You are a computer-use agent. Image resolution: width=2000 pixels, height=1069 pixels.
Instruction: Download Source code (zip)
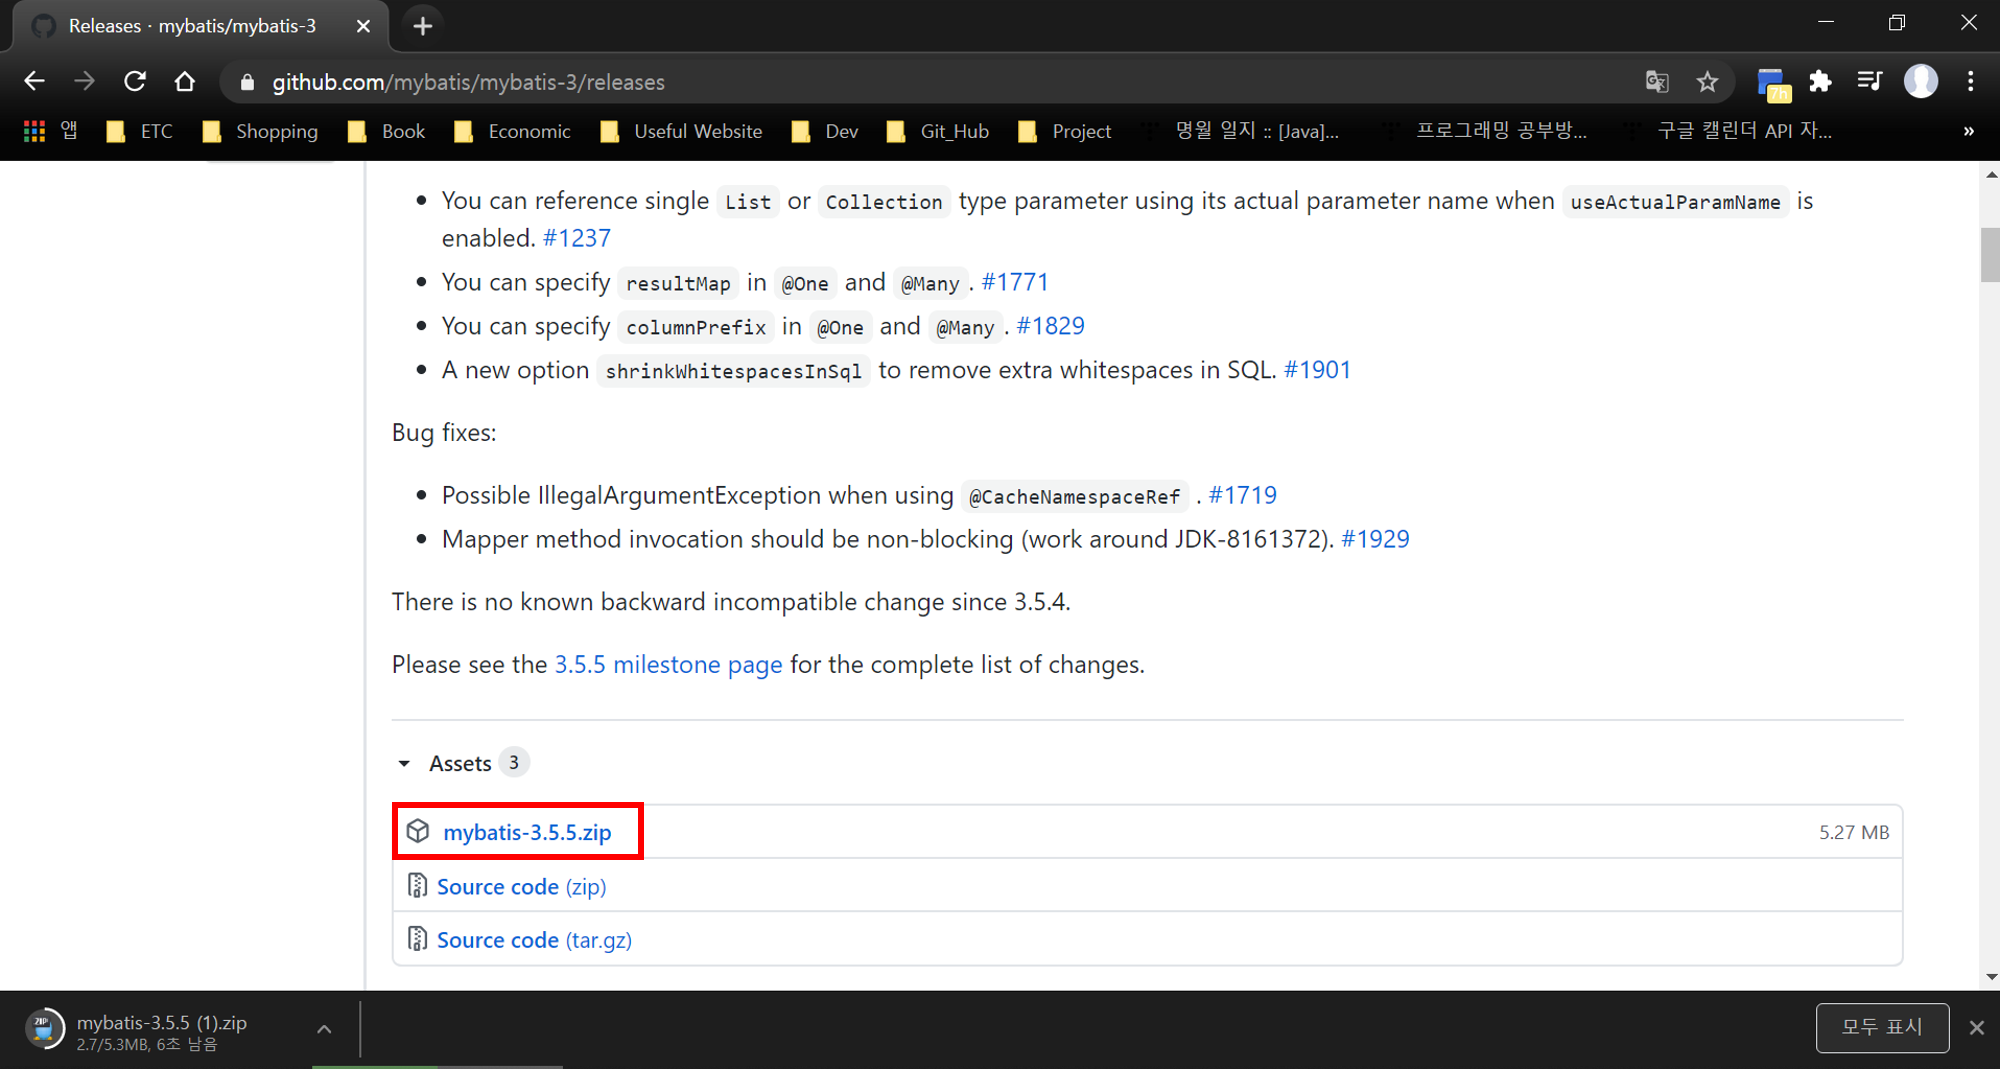pos(521,887)
